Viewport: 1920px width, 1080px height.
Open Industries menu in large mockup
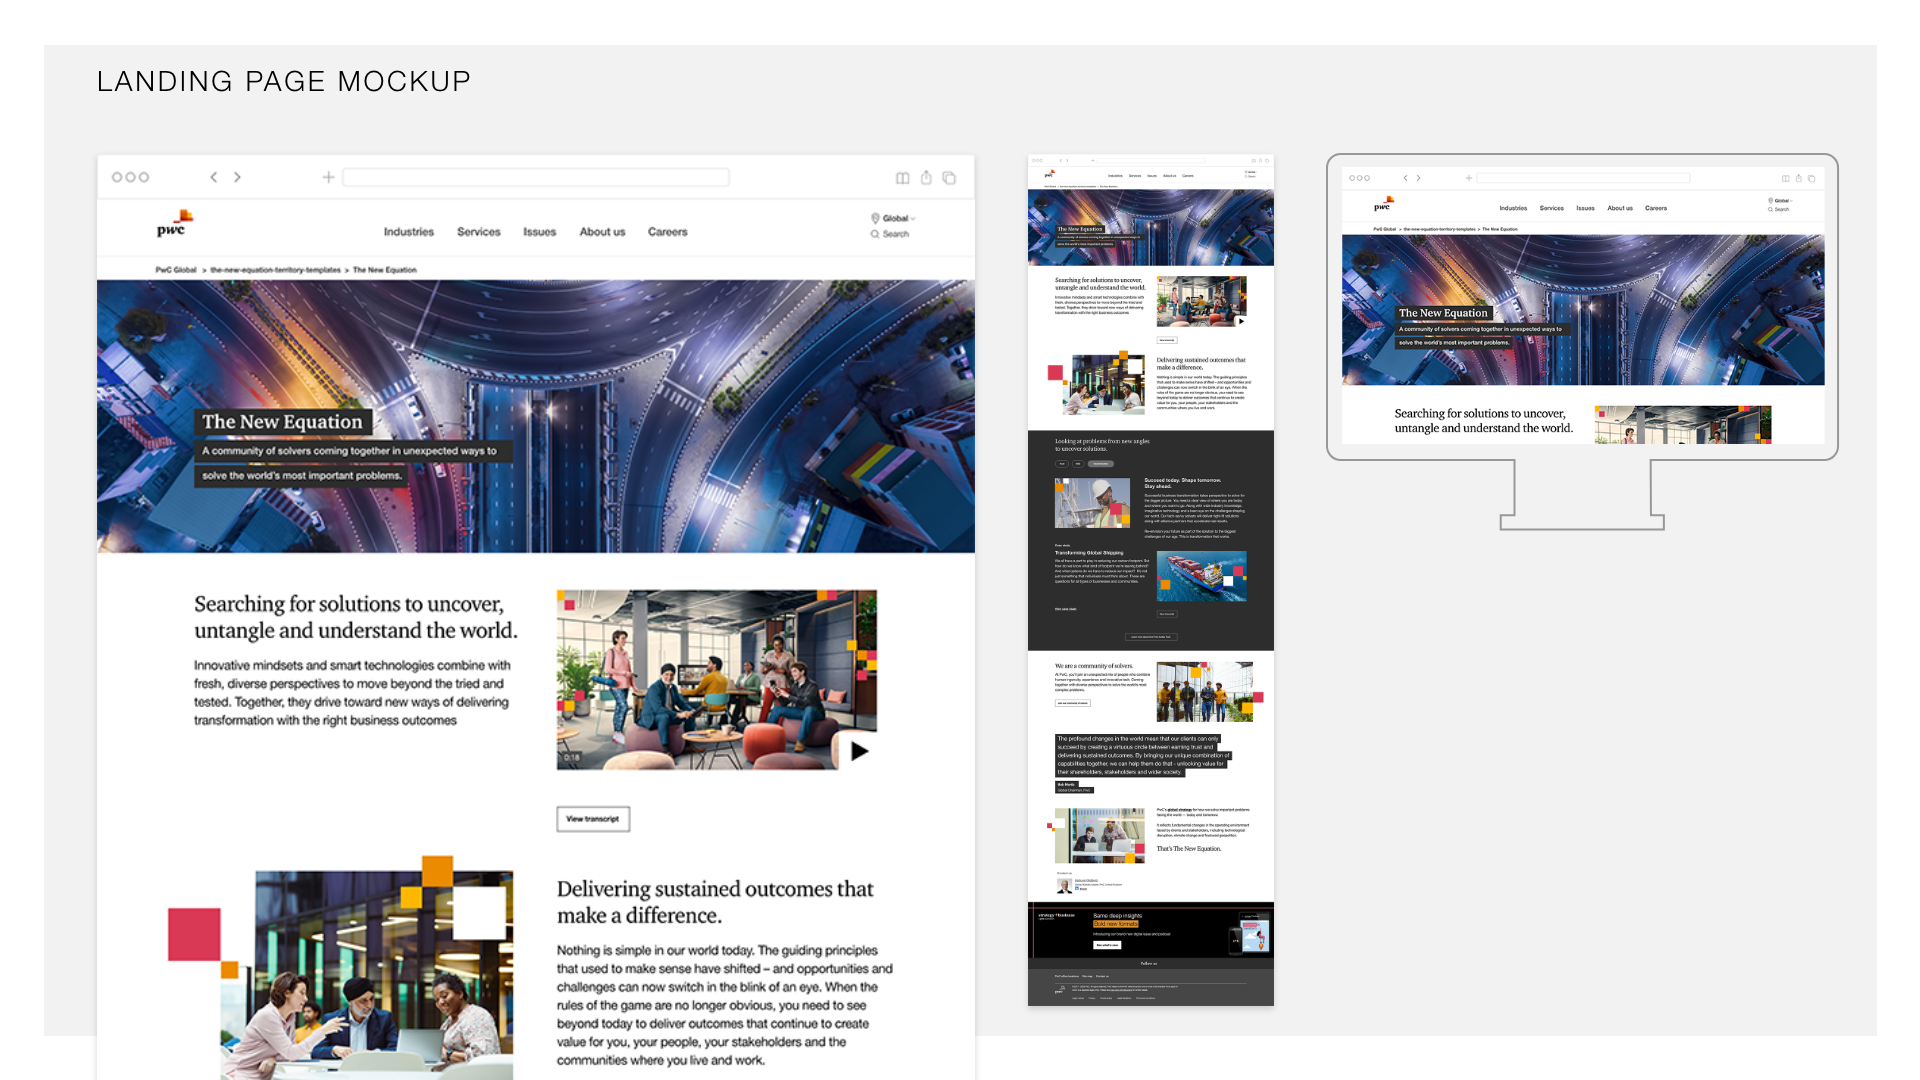click(409, 232)
